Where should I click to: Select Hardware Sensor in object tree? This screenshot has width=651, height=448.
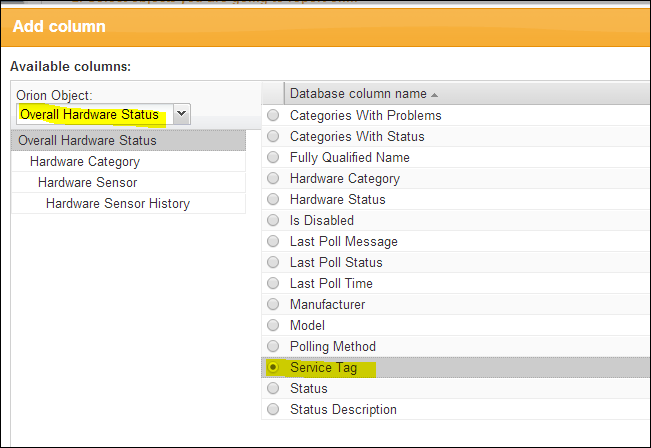pos(88,183)
